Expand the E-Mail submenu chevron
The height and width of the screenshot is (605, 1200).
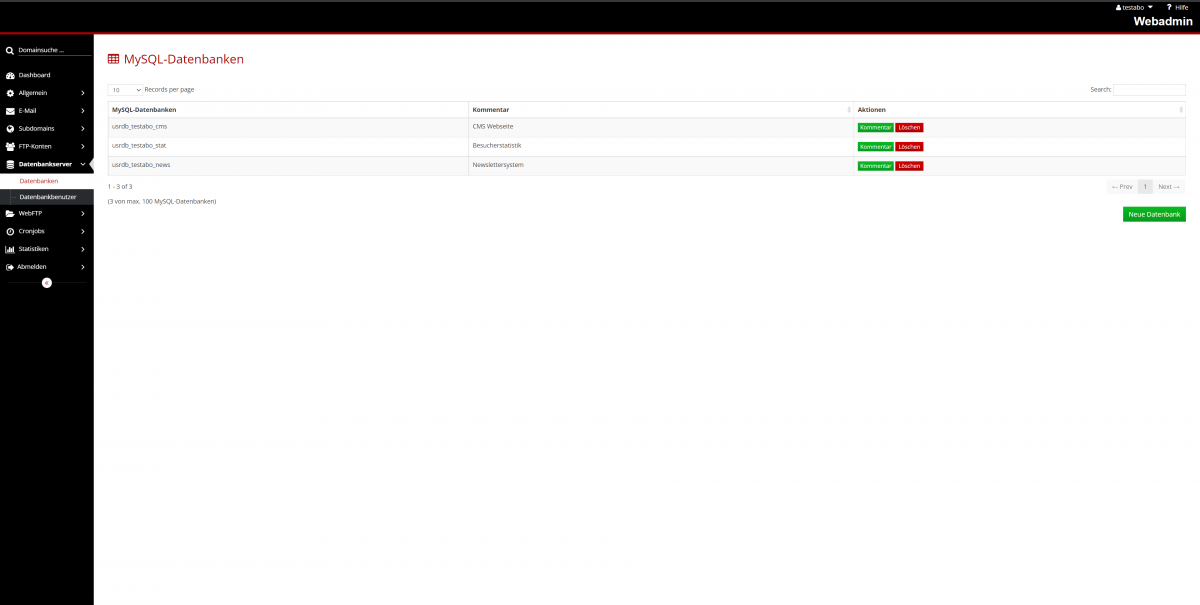pos(83,111)
